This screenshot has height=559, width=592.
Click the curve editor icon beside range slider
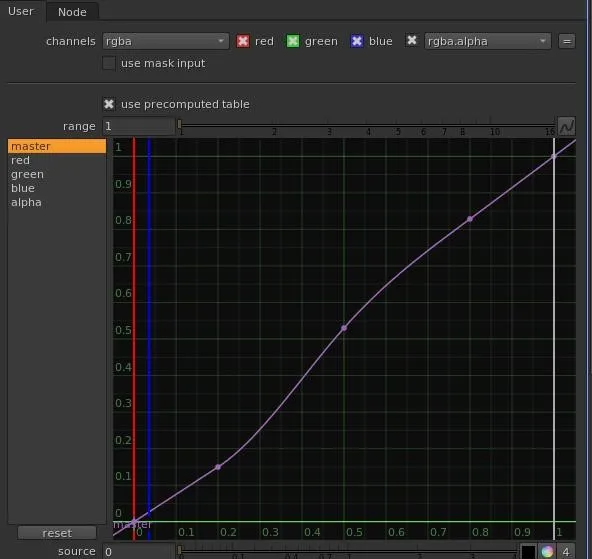pyautogui.click(x=567, y=126)
